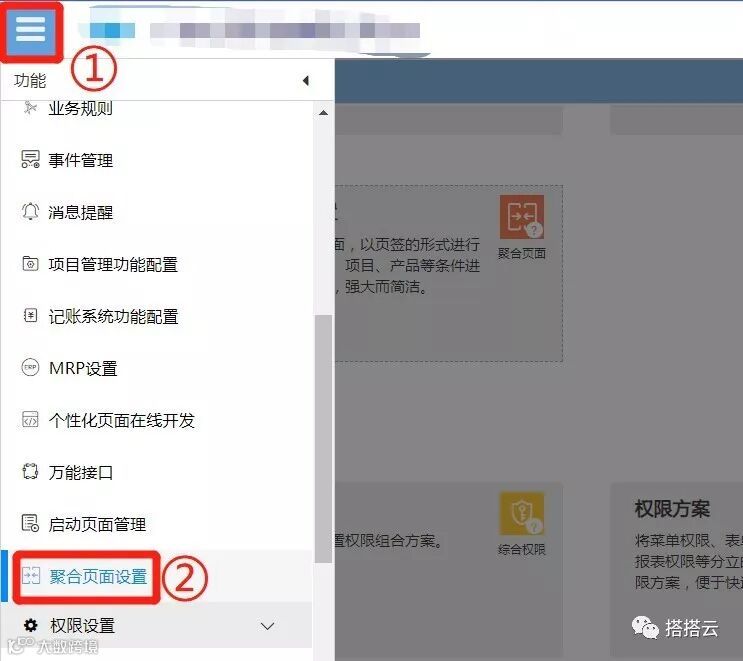743x661 pixels.
Task: Click the 项目管理功能配置 folder icon
Action: [30, 263]
